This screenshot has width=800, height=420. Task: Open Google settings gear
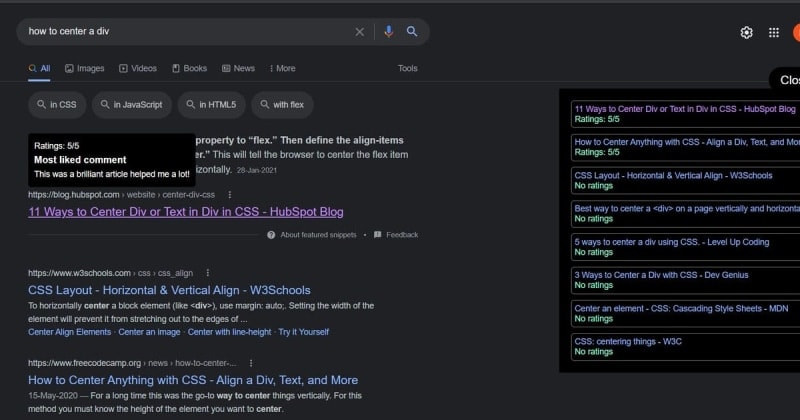point(746,33)
